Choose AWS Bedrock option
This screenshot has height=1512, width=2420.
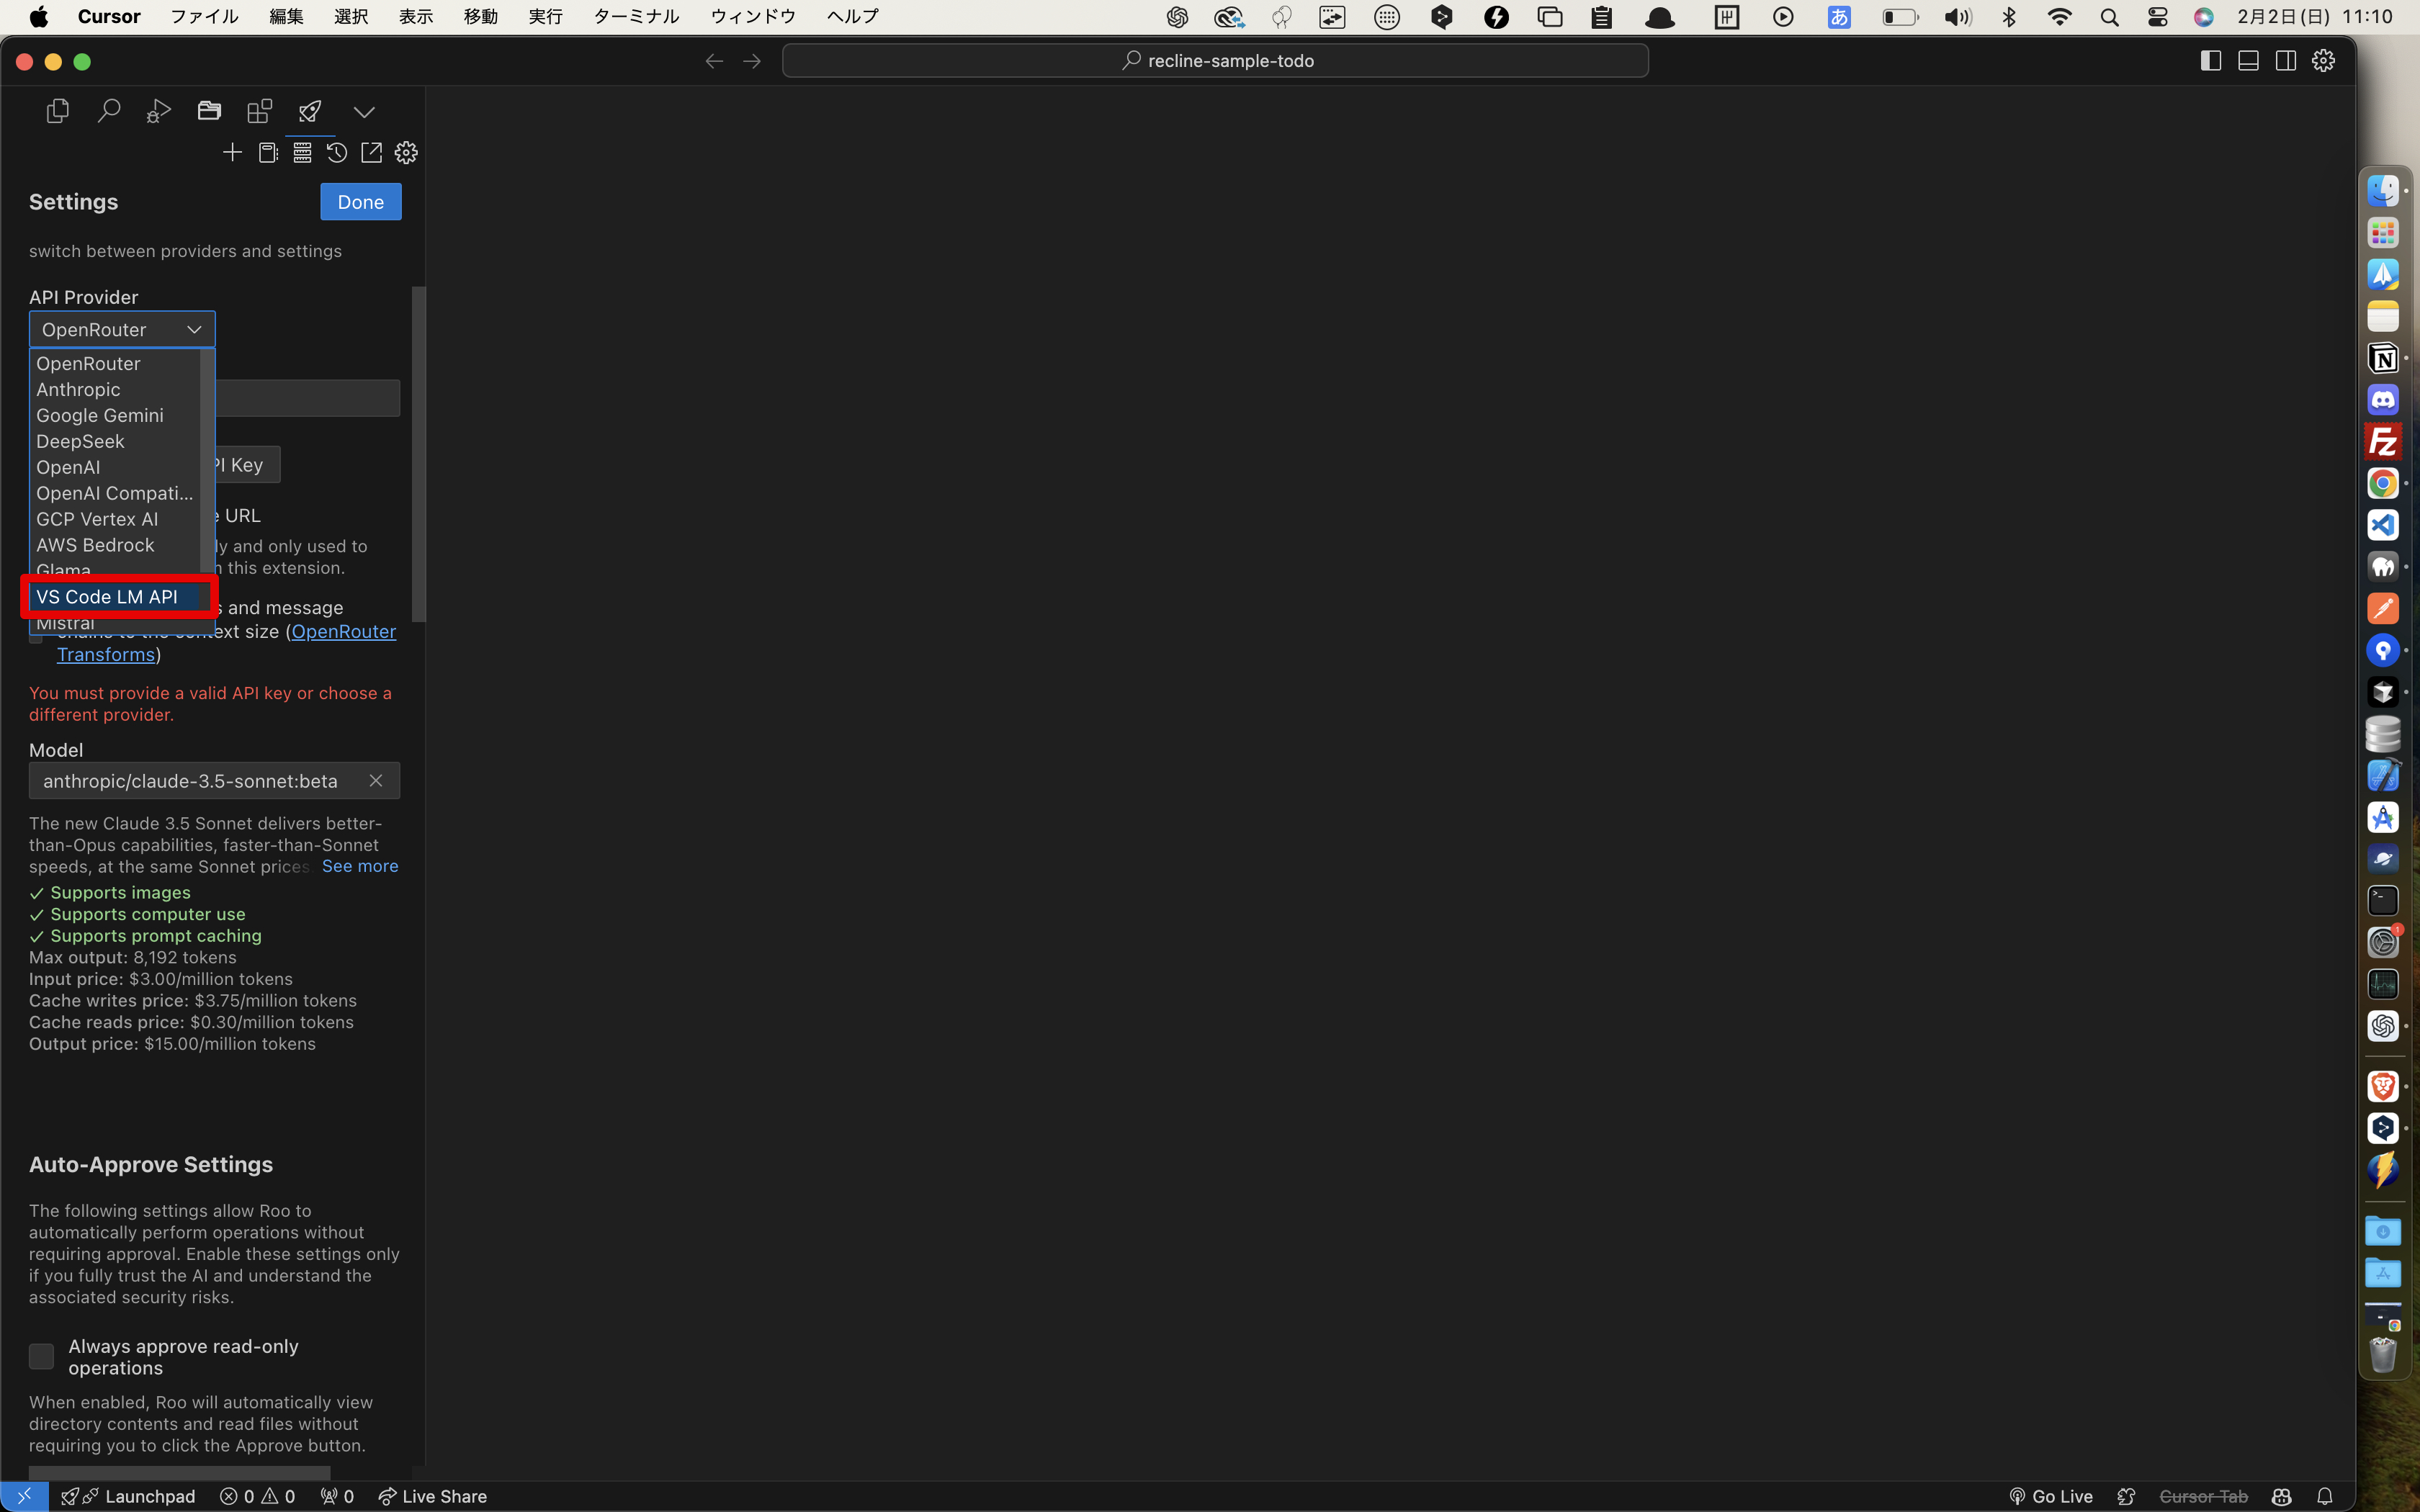pos(115,545)
